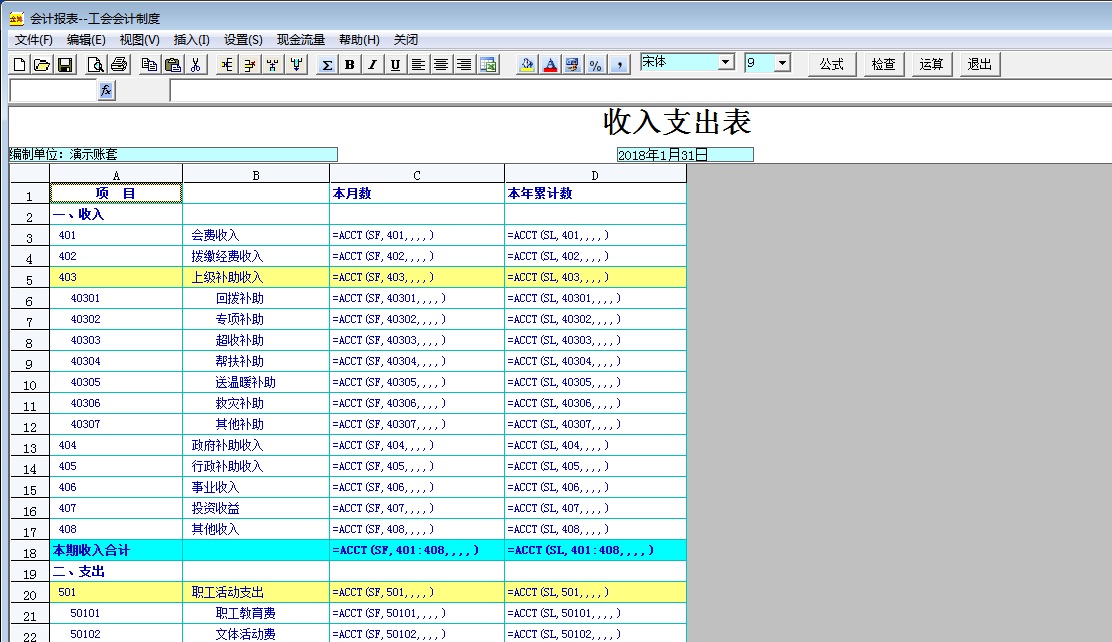The height and width of the screenshot is (642, 1112).
Task: Click the Open file folder icon
Action: (x=42, y=65)
